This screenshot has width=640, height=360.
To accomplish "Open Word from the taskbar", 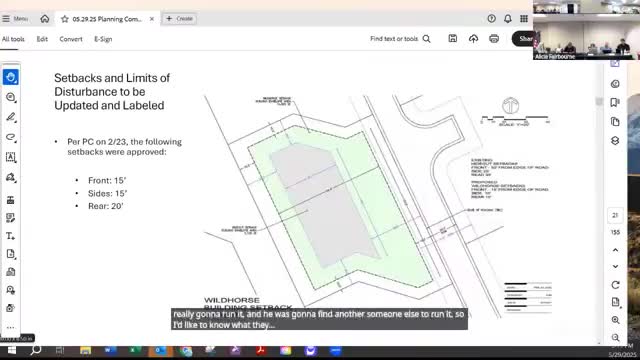I will (x=110, y=351).
